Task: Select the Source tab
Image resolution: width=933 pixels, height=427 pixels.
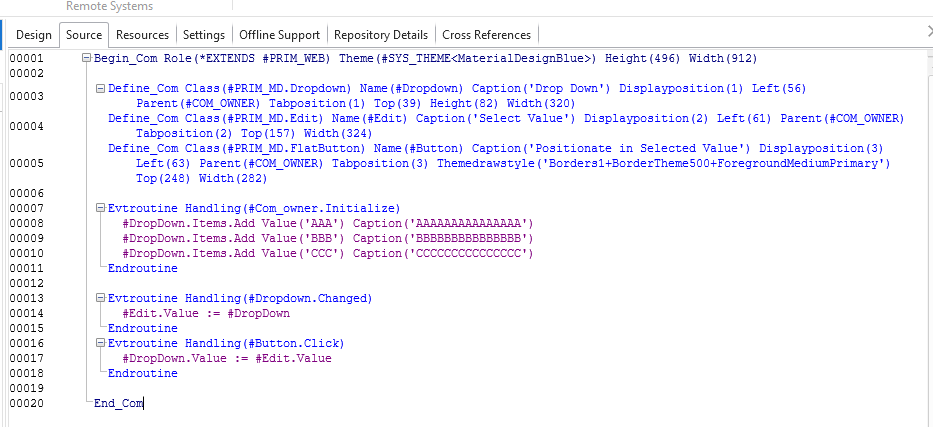Action: click(84, 35)
